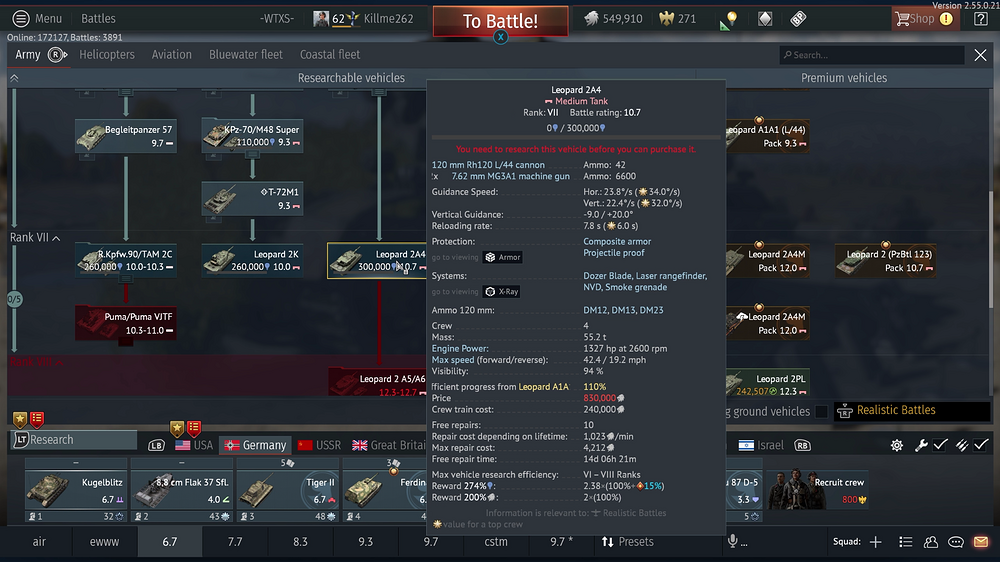Screen dimensions: 1000x562
Task: Select the R.Kpfw.90/TAM 2C group
Action: (x=126, y=260)
